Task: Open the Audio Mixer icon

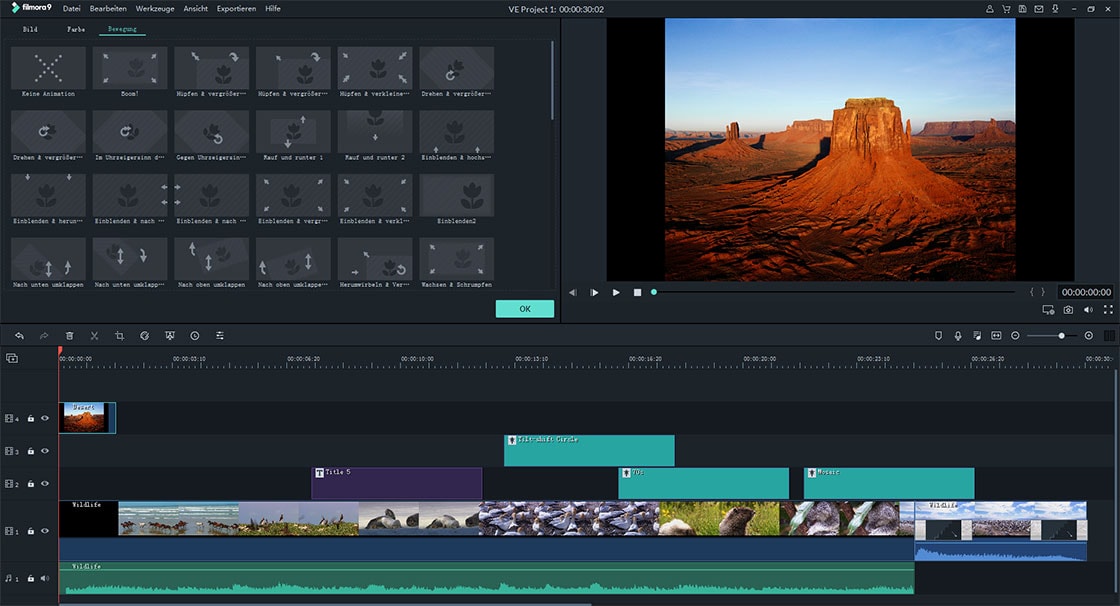Action: point(976,335)
